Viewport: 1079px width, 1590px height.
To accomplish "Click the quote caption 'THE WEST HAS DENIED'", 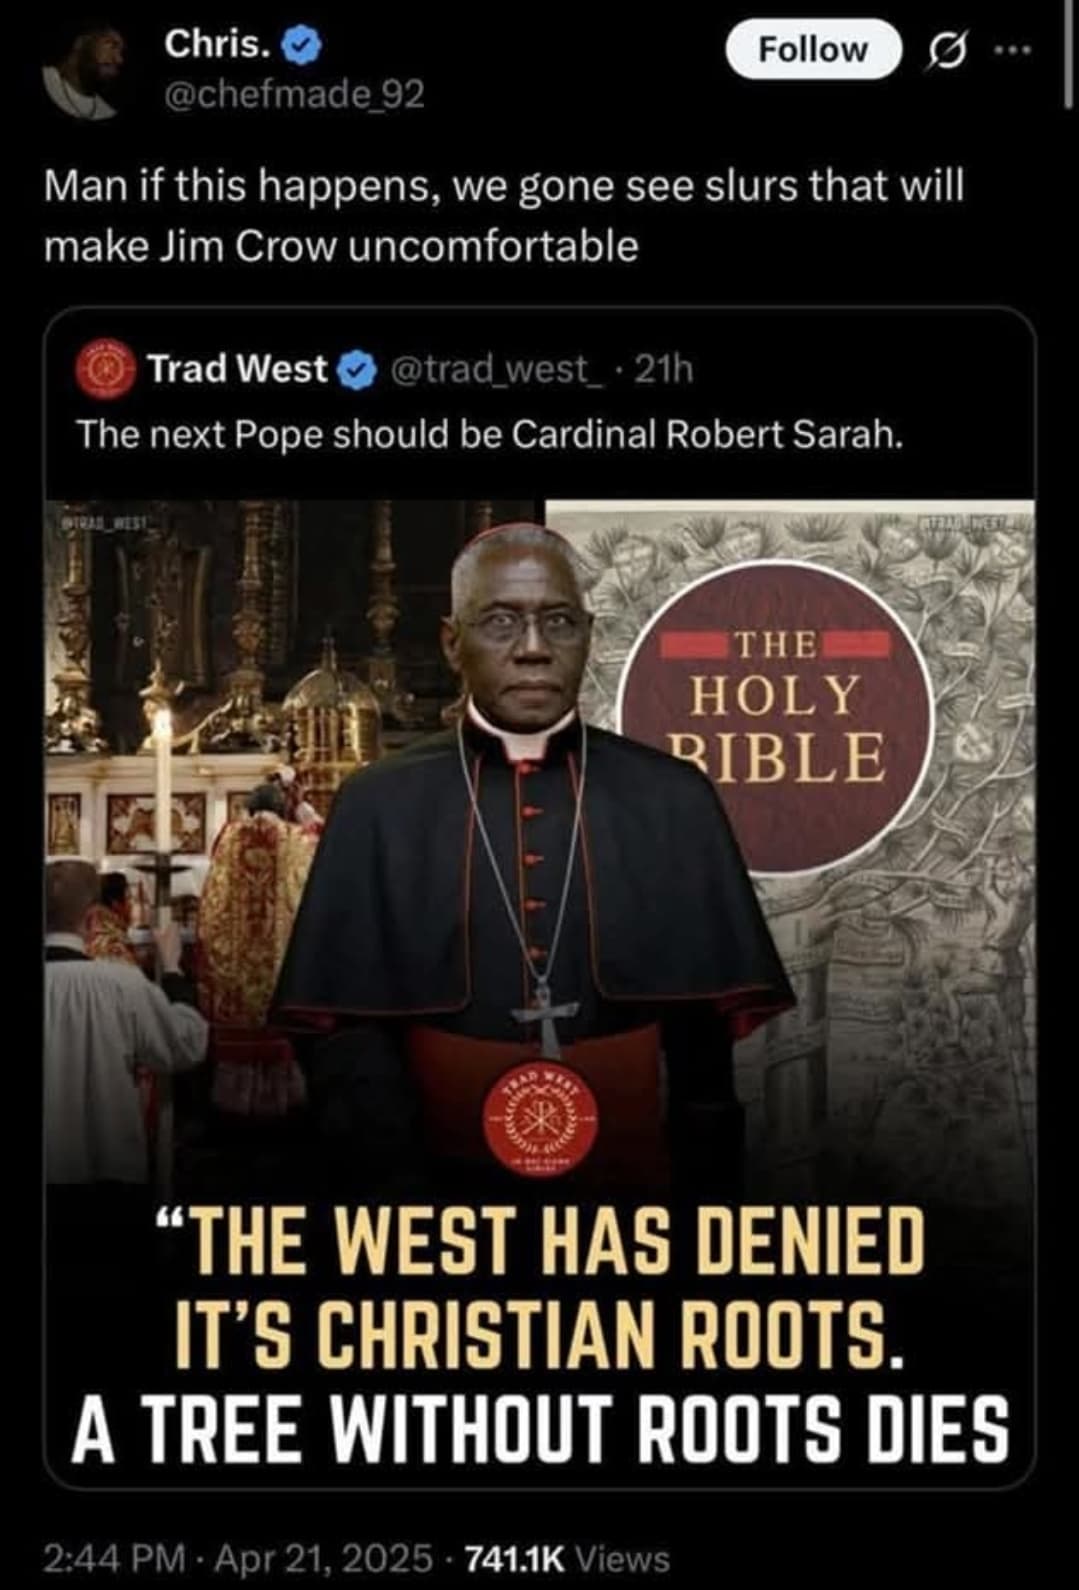I will 541,1238.
